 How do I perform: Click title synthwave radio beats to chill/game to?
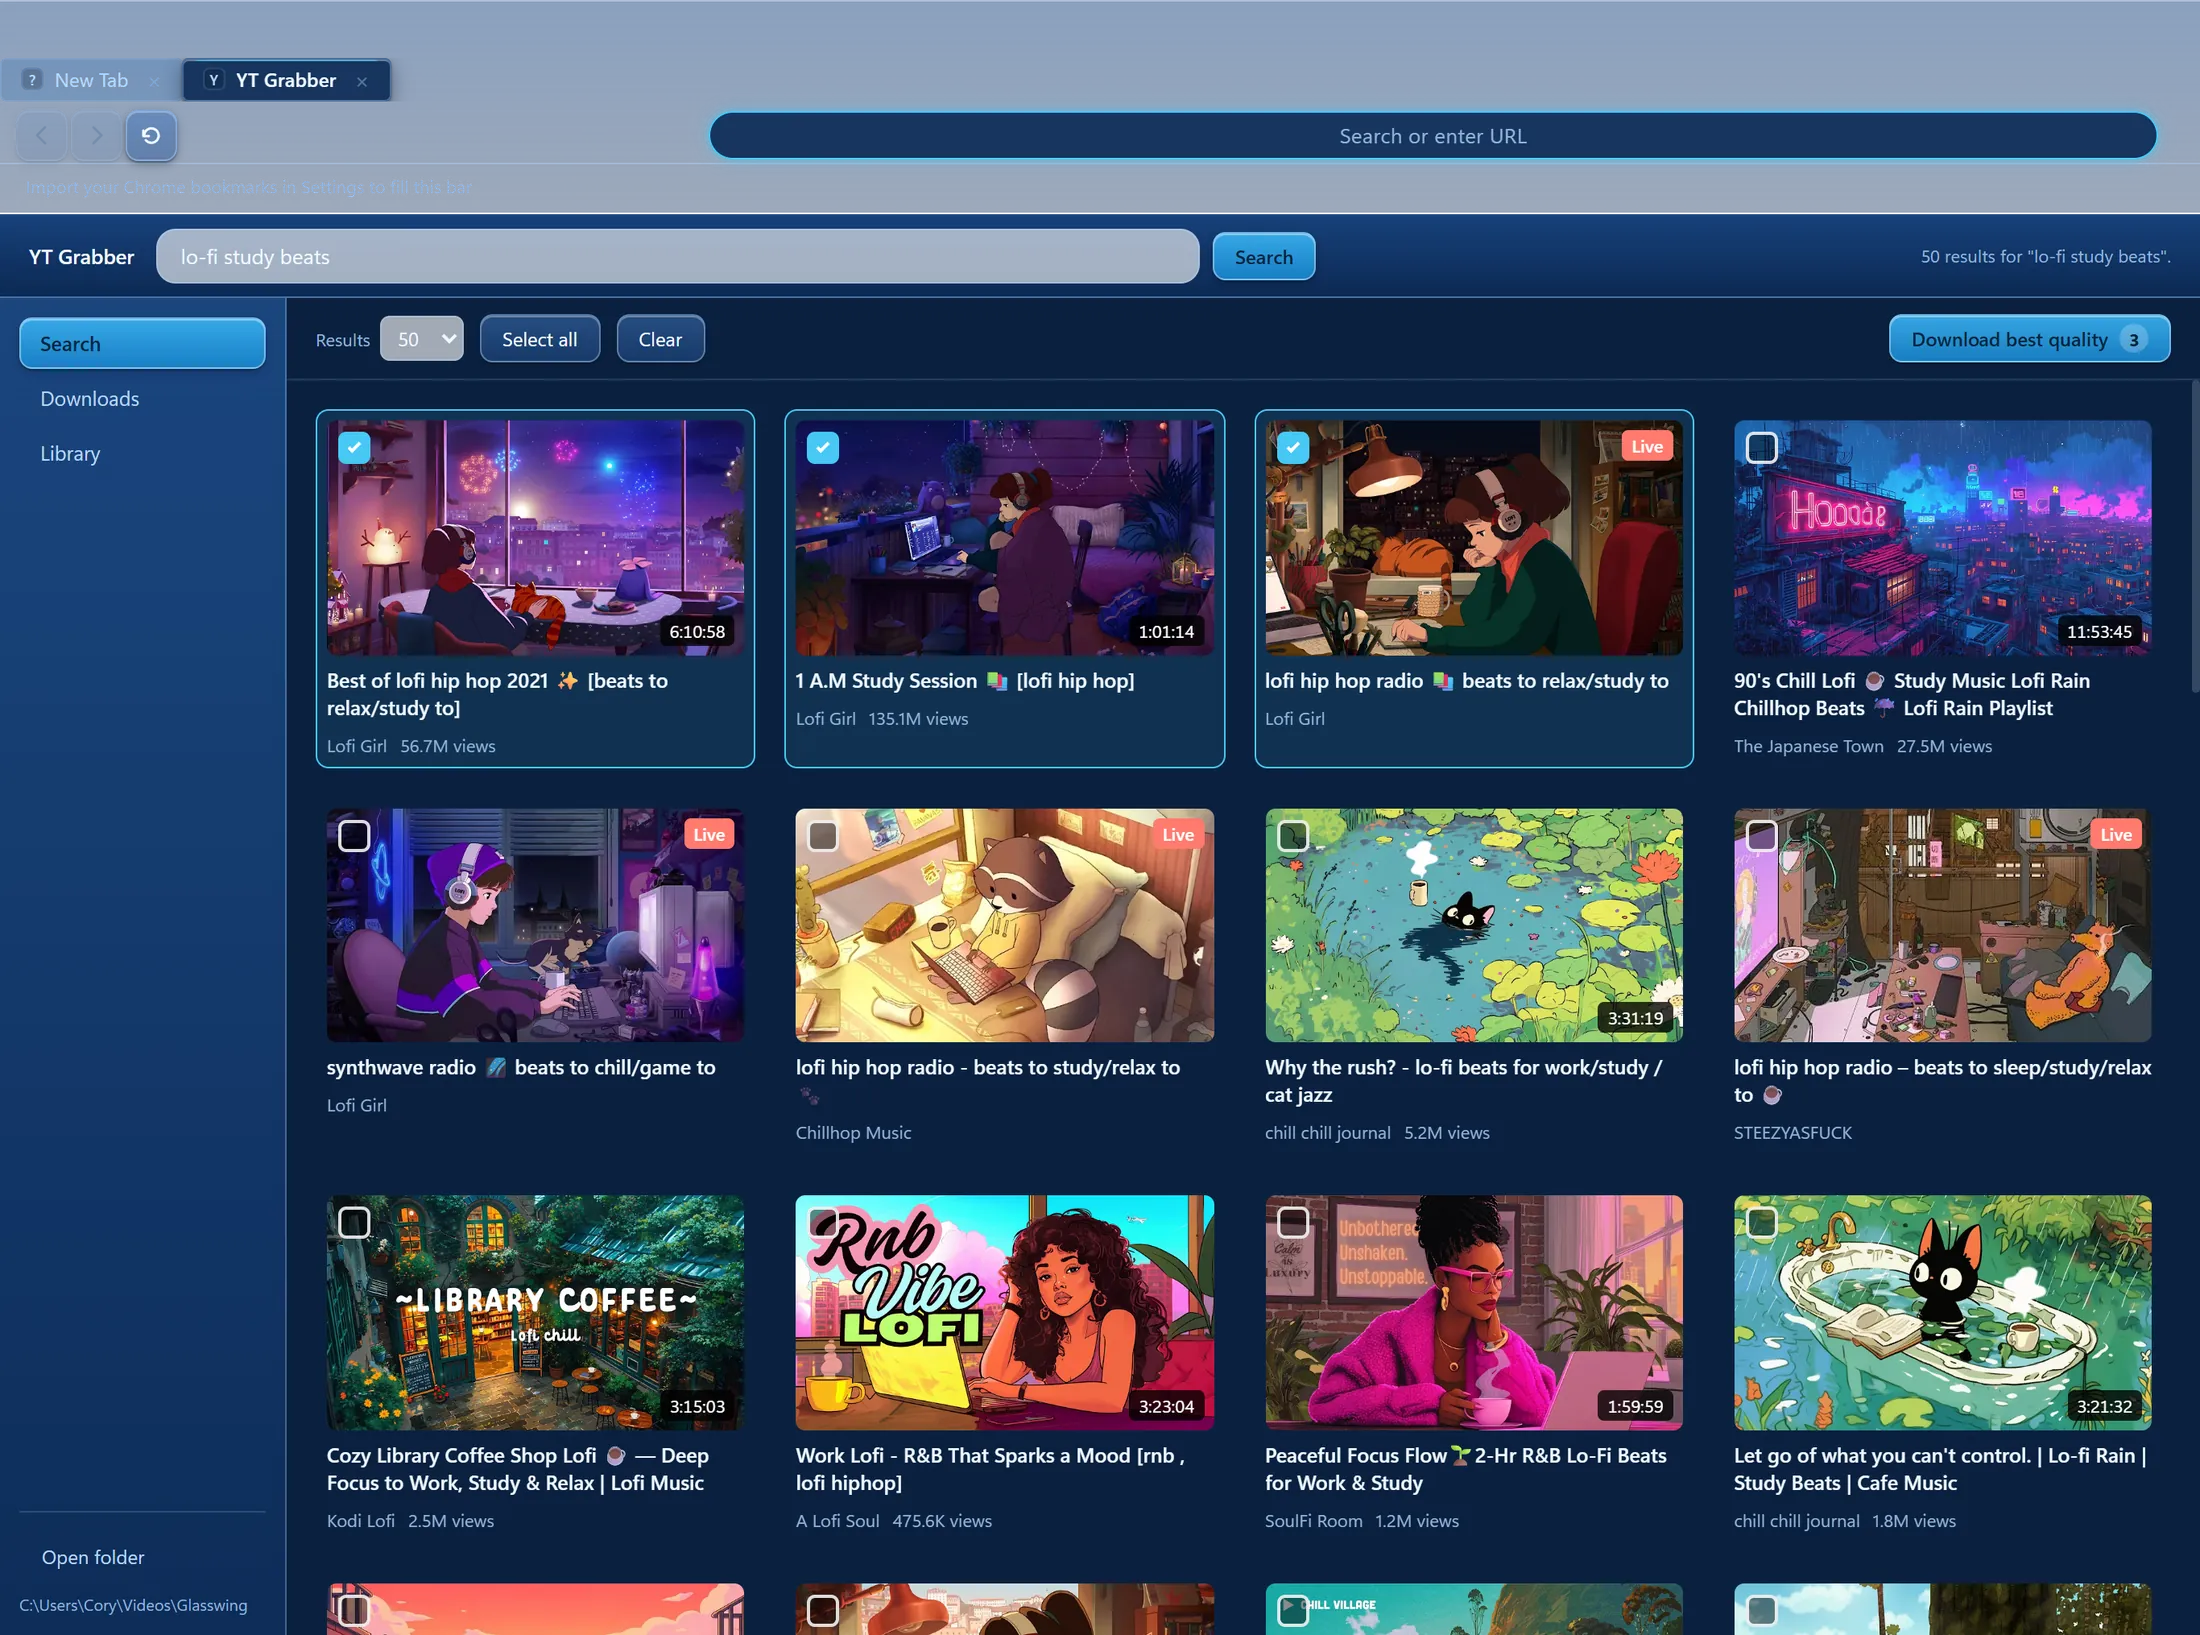(521, 1067)
